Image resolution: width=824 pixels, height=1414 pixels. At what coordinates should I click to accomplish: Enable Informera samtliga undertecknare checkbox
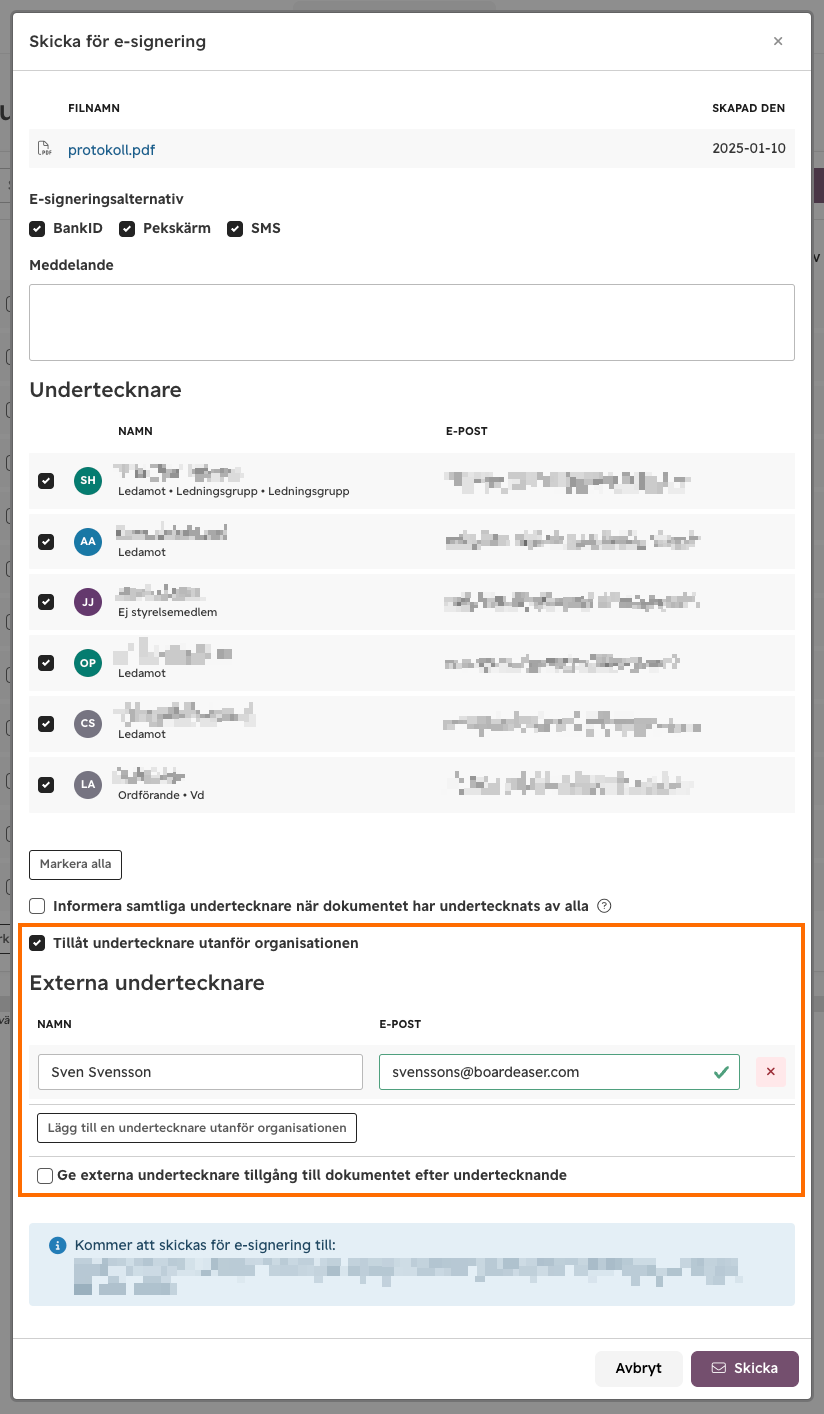[x=37, y=906]
